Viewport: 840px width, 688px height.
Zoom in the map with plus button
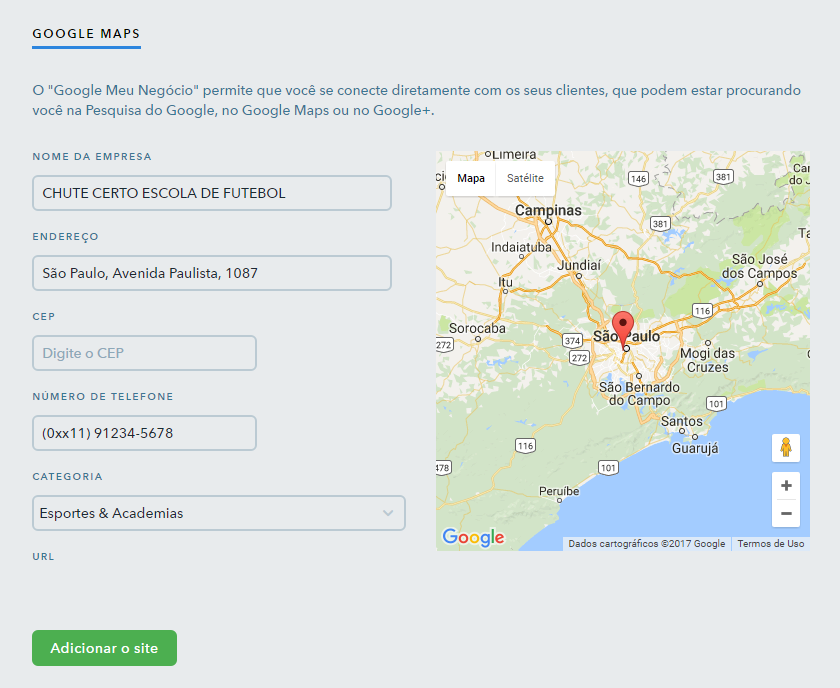(x=786, y=486)
